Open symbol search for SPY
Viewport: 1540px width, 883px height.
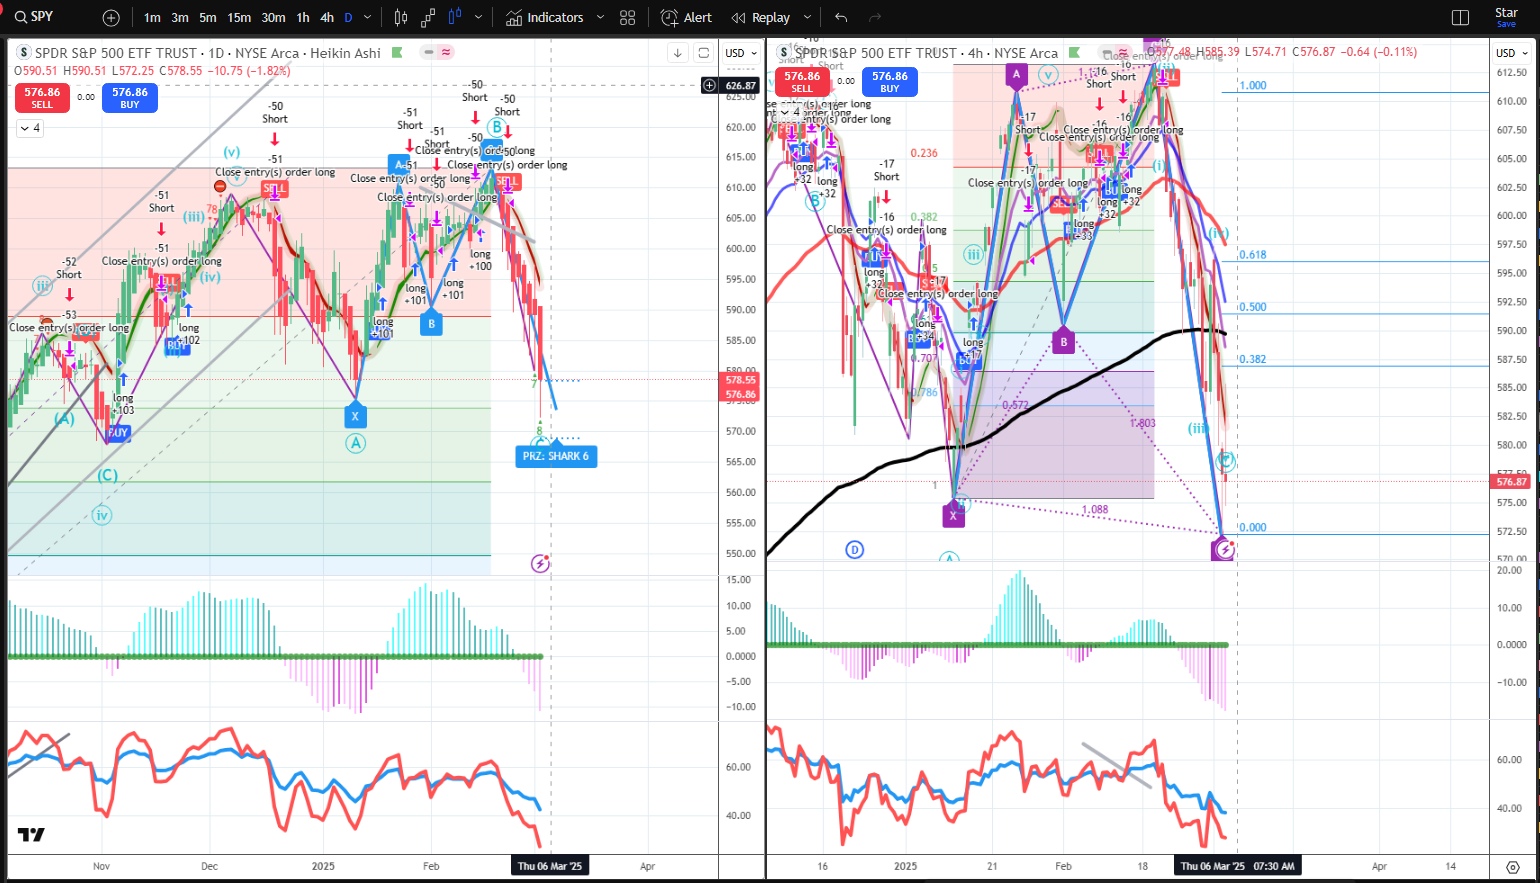[34, 17]
